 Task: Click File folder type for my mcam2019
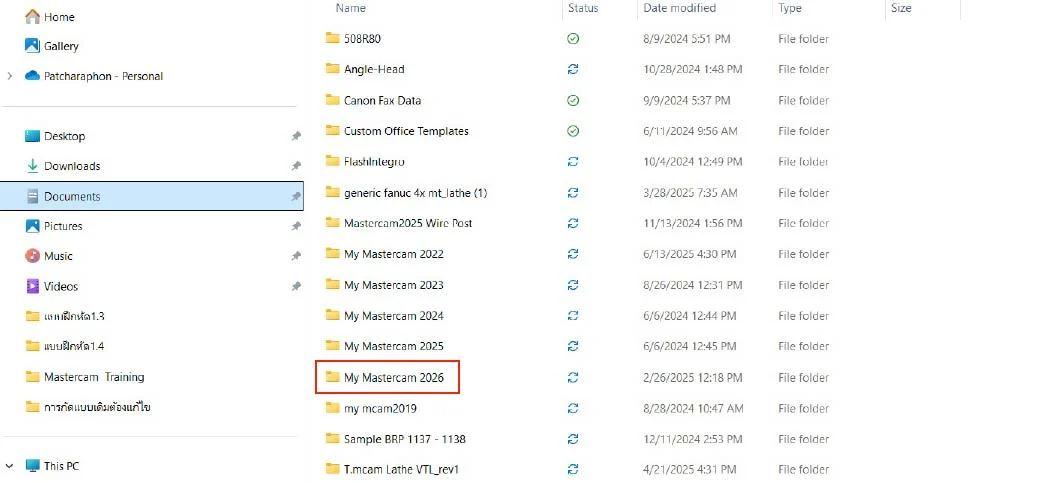(803, 408)
